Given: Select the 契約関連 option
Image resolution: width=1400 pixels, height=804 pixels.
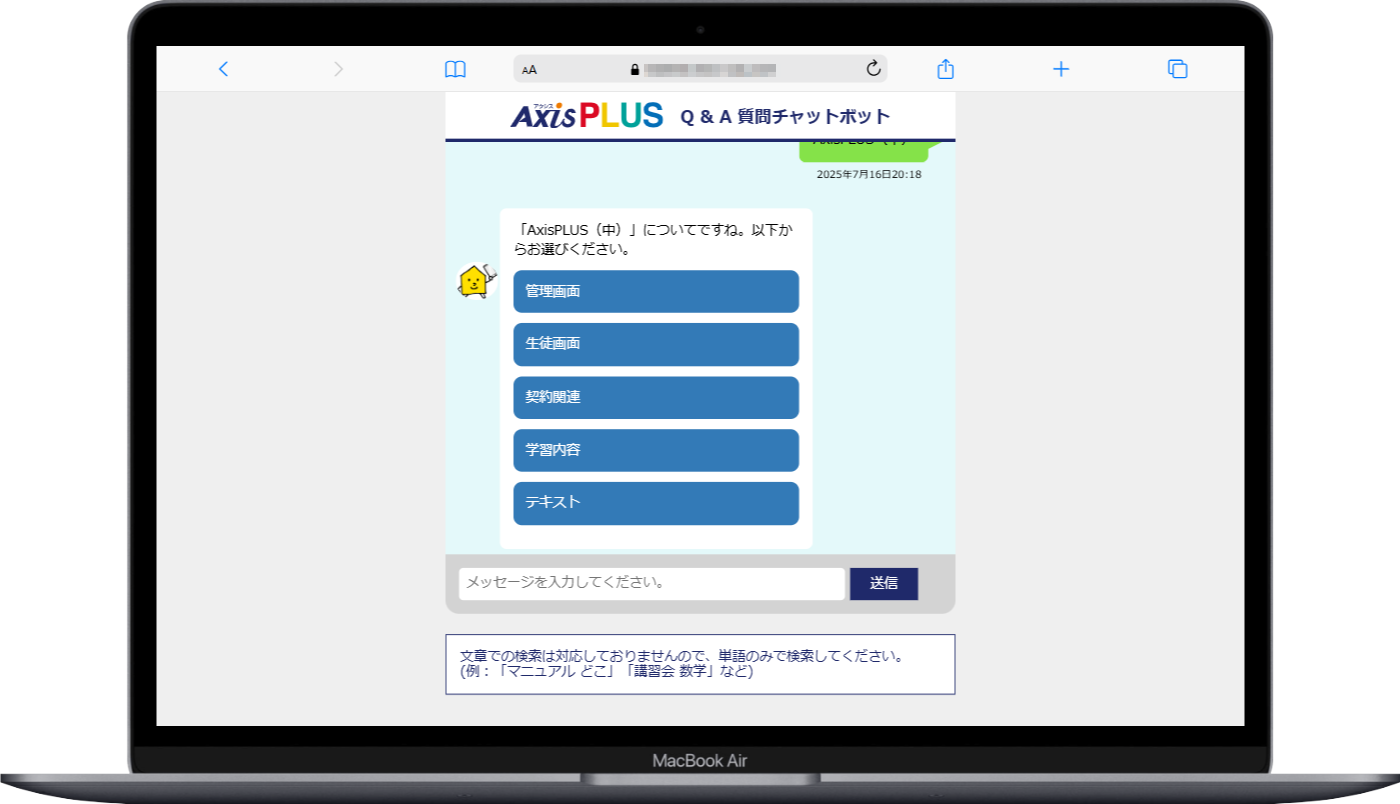Looking at the screenshot, I should pos(656,397).
